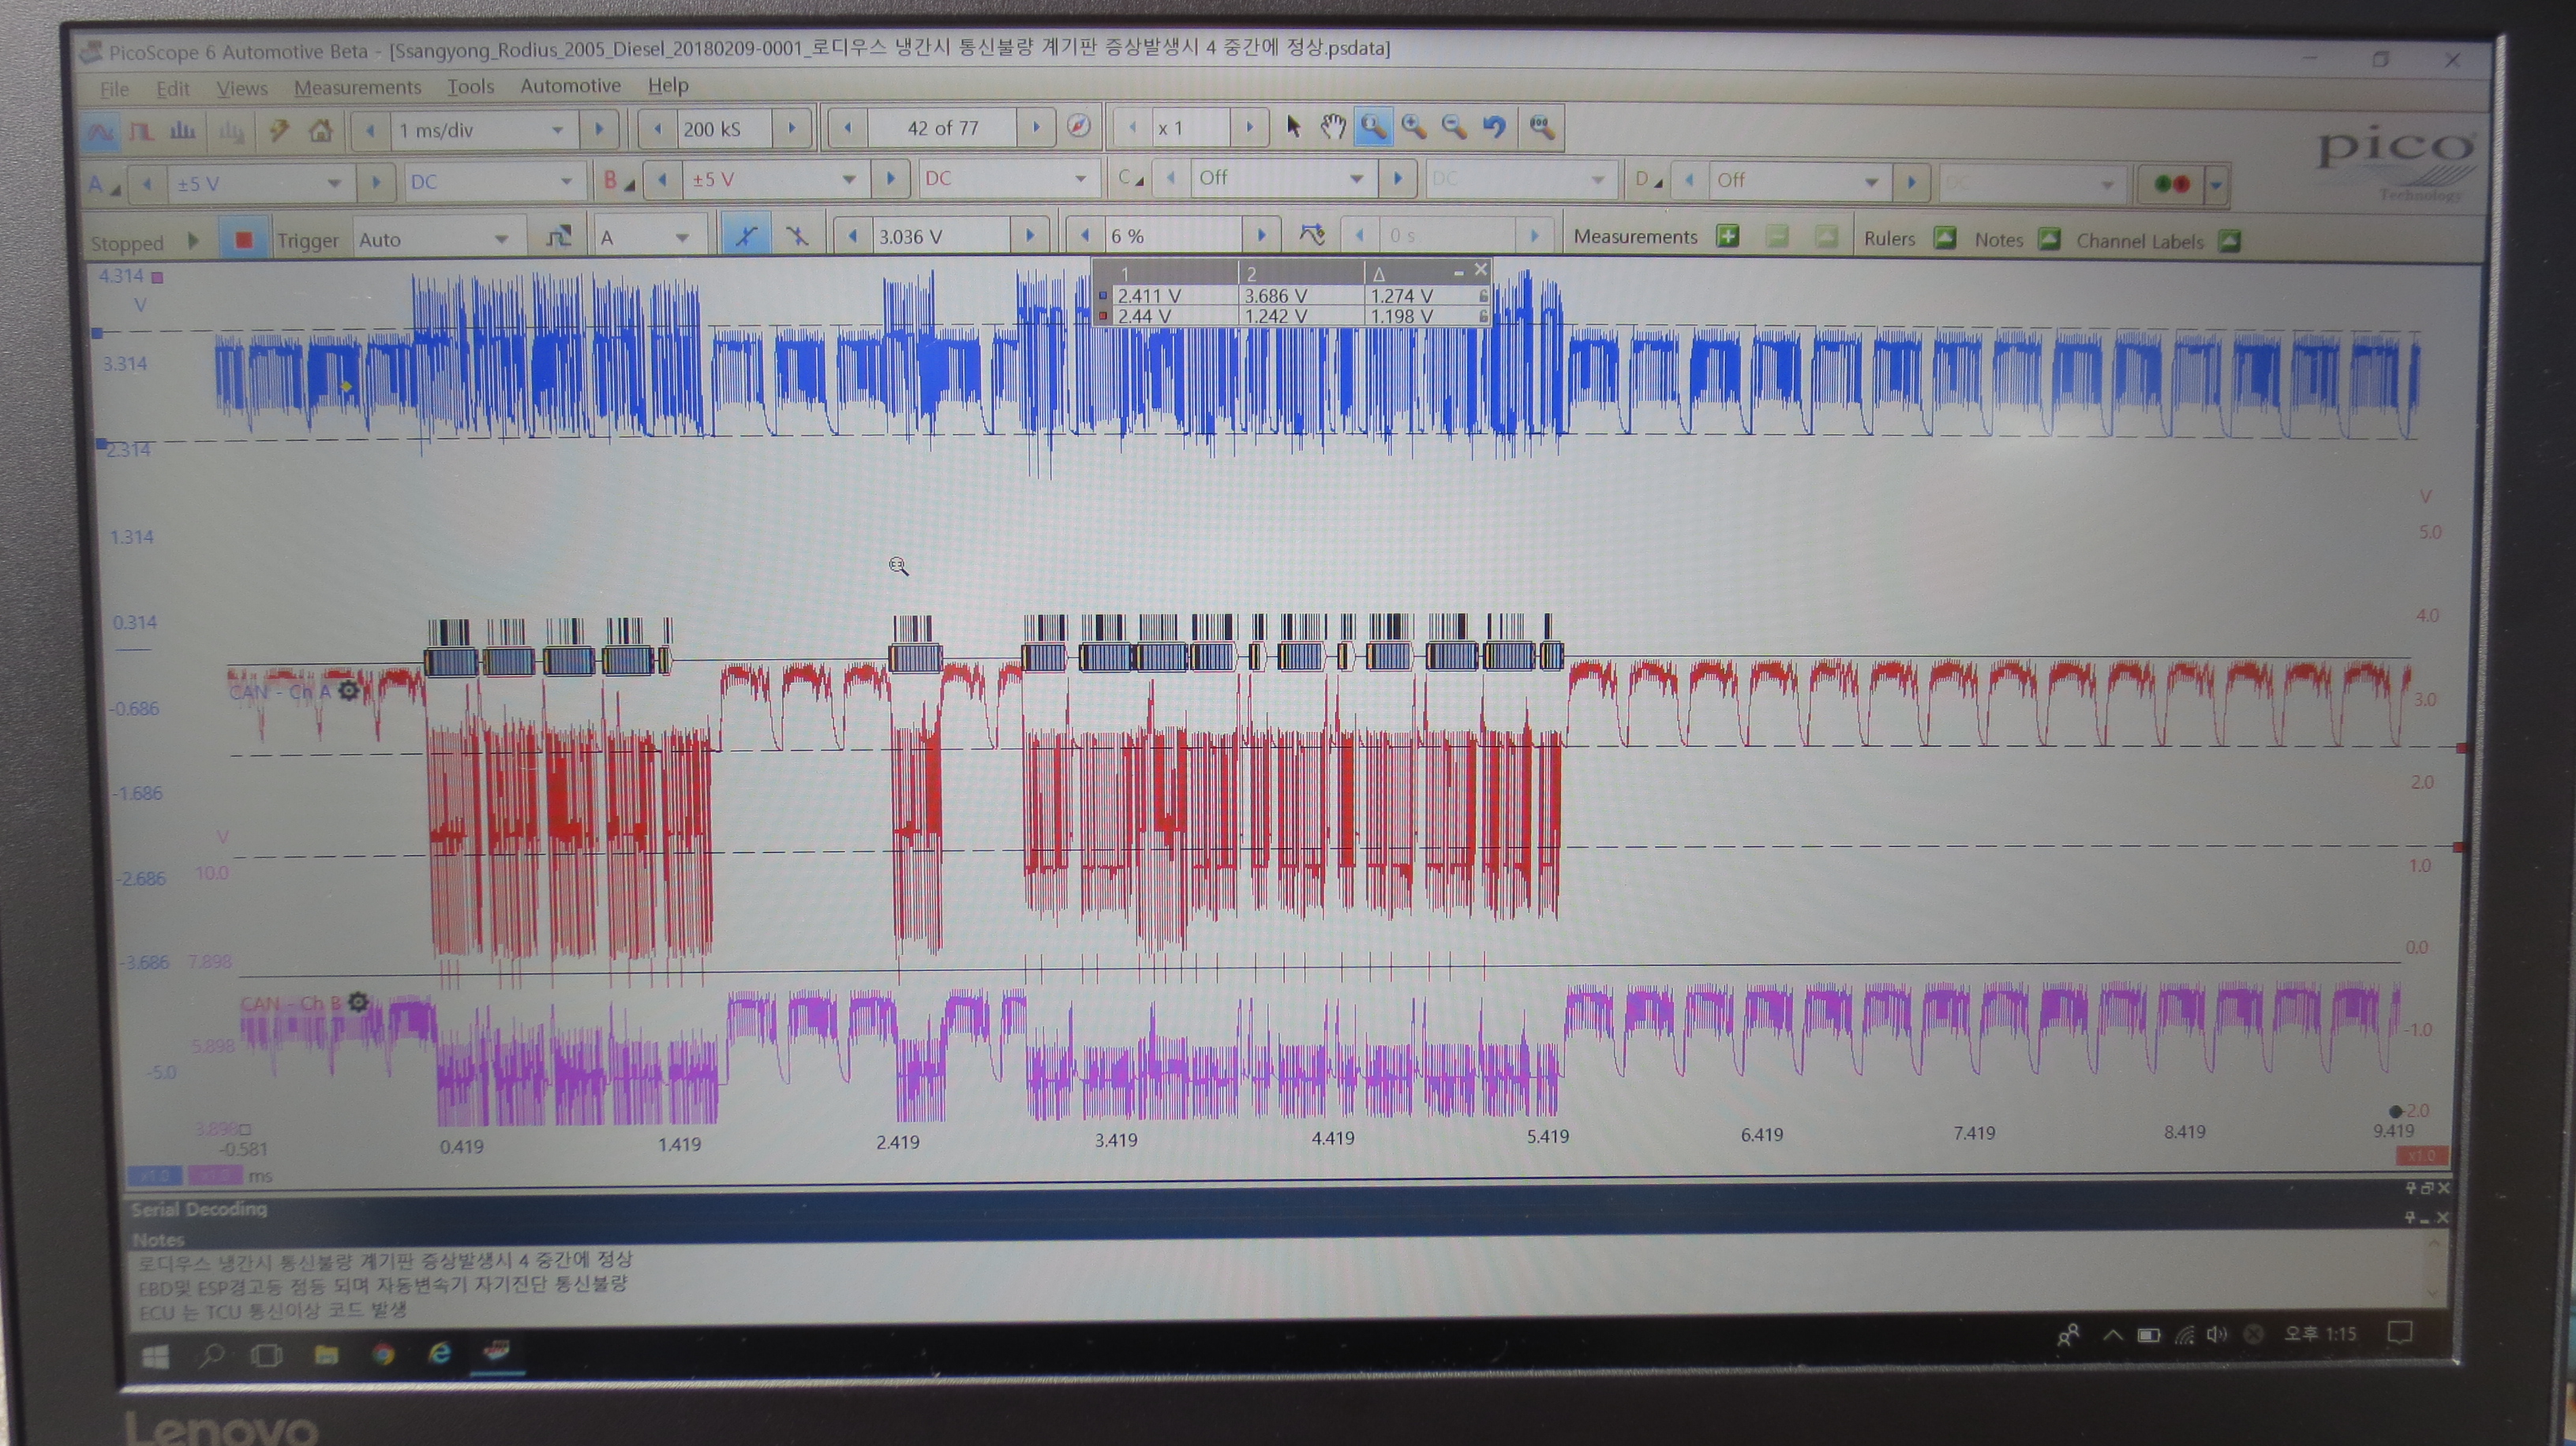Open the Automotive menu
The image size is (2576, 1446).
(570, 86)
